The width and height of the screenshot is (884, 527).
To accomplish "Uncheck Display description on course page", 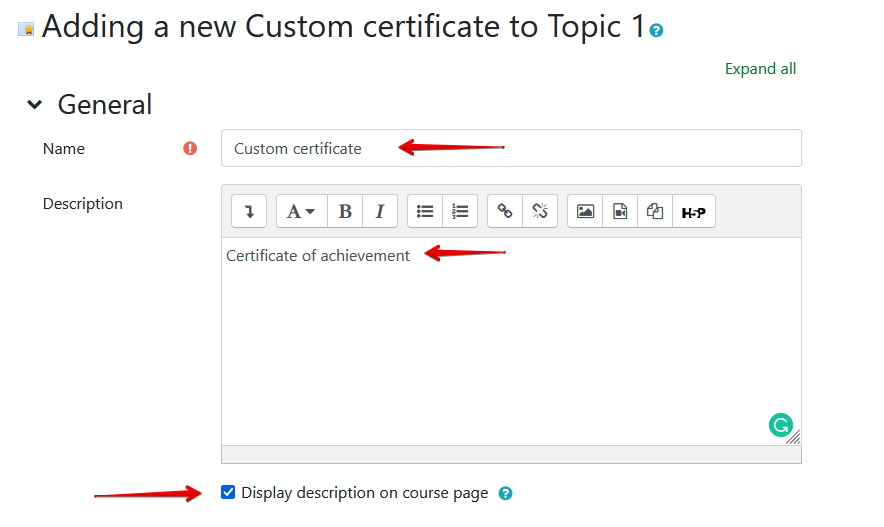I will 228,492.
